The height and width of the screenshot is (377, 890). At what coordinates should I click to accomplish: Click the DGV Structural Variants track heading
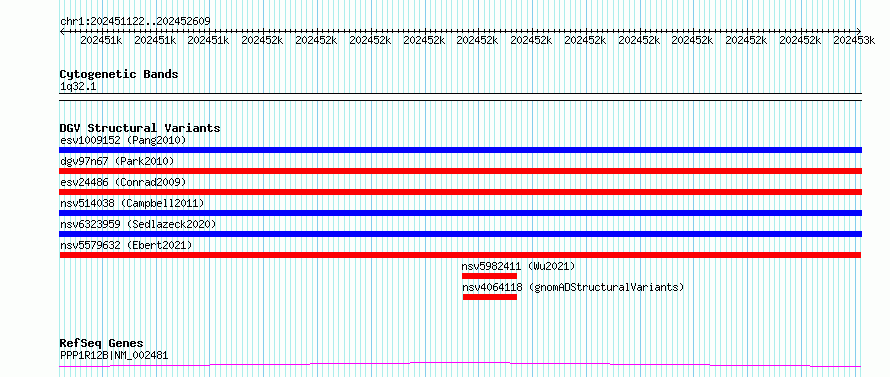tap(140, 128)
